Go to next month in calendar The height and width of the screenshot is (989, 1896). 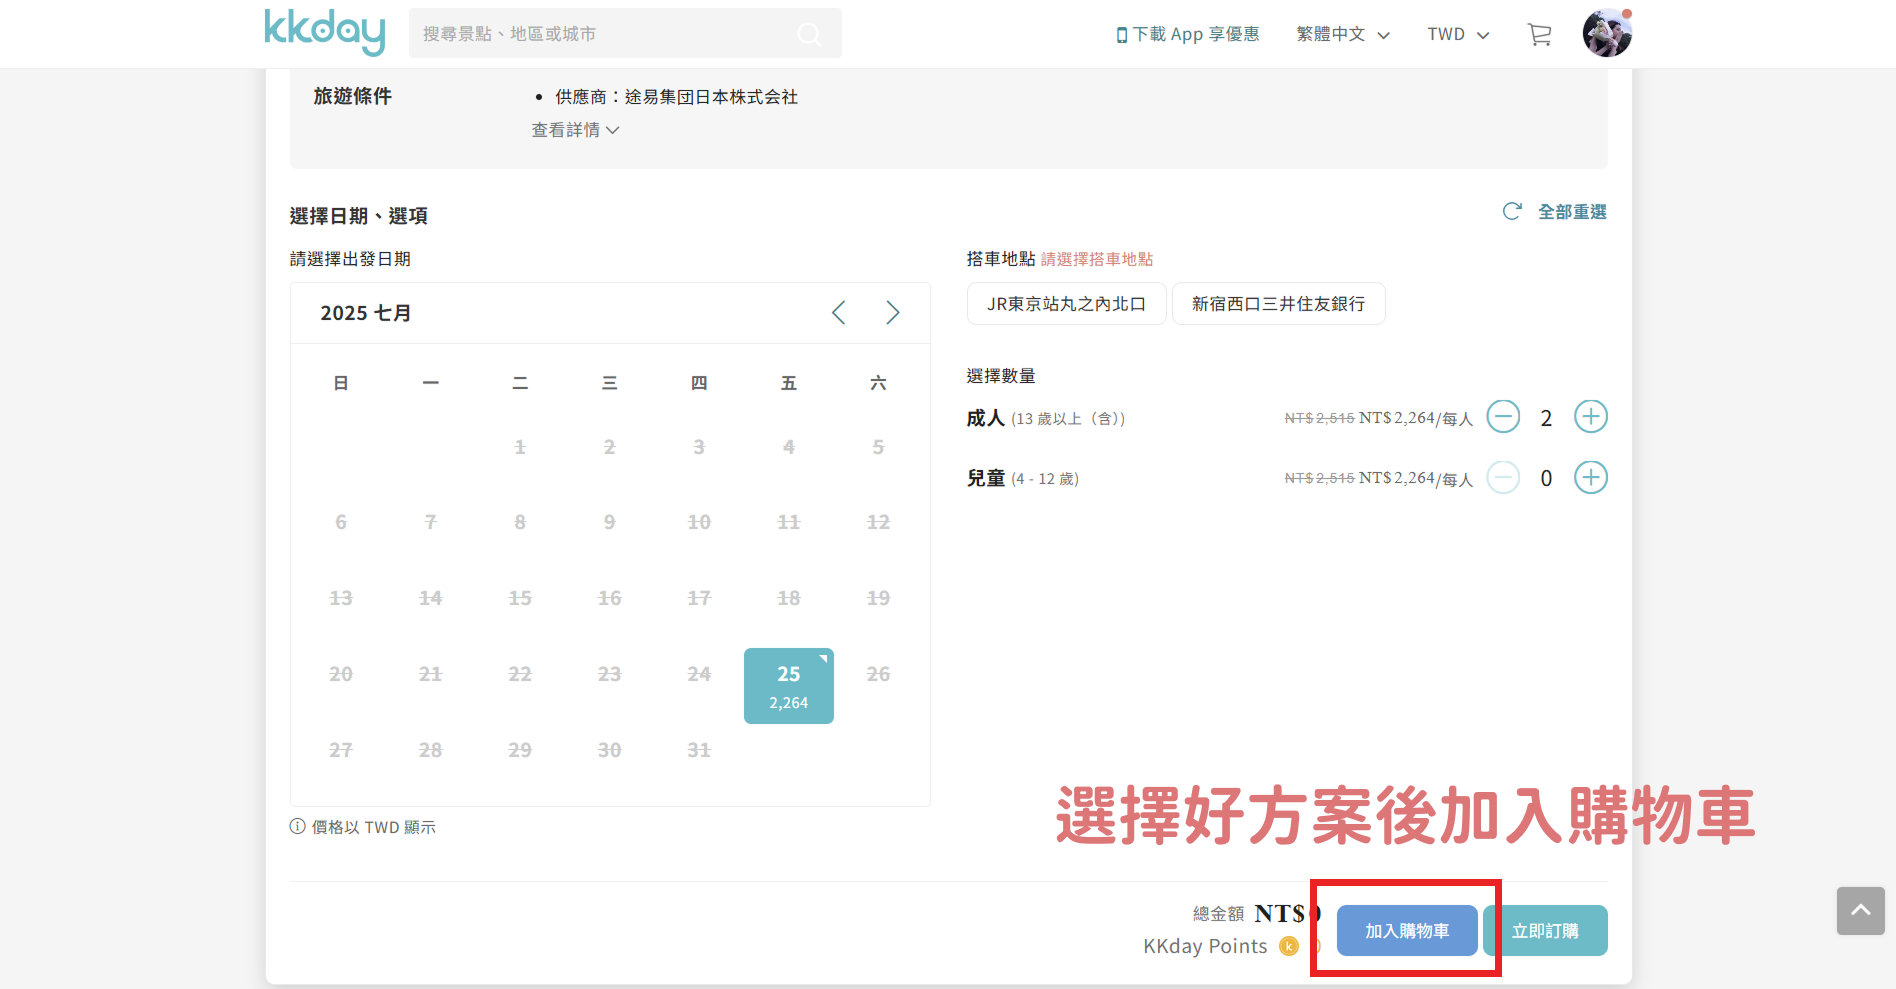(892, 312)
